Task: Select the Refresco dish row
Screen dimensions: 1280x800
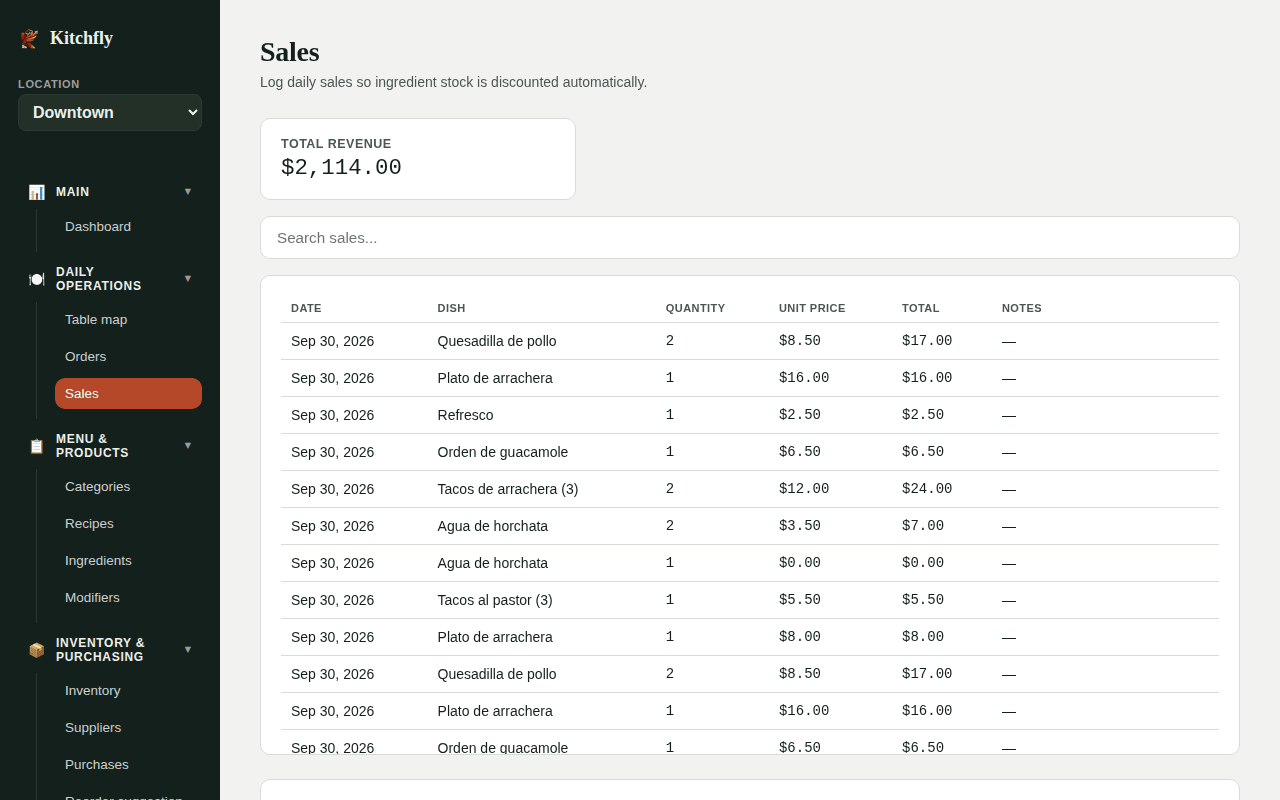Action: 750,415
